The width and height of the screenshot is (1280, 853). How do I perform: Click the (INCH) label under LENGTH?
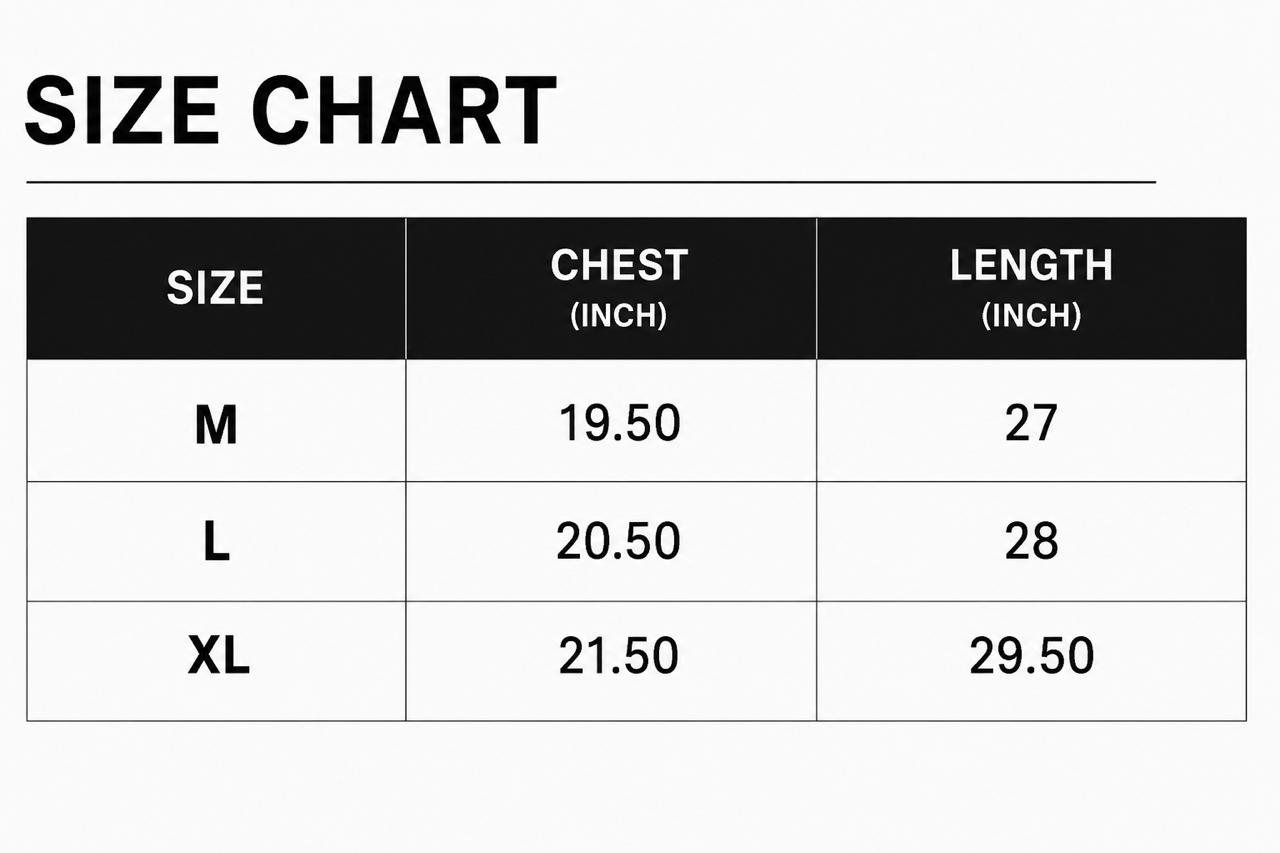(1031, 316)
